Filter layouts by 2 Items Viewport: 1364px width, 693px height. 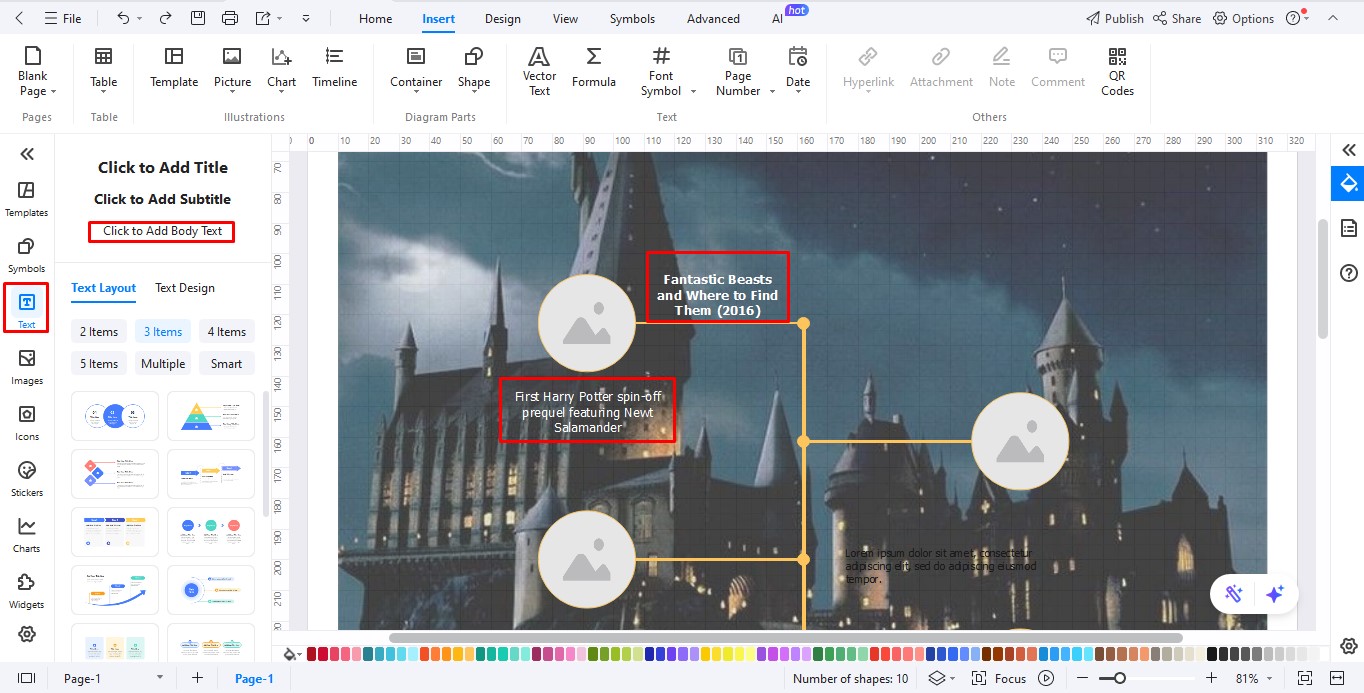tap(99, 332)
